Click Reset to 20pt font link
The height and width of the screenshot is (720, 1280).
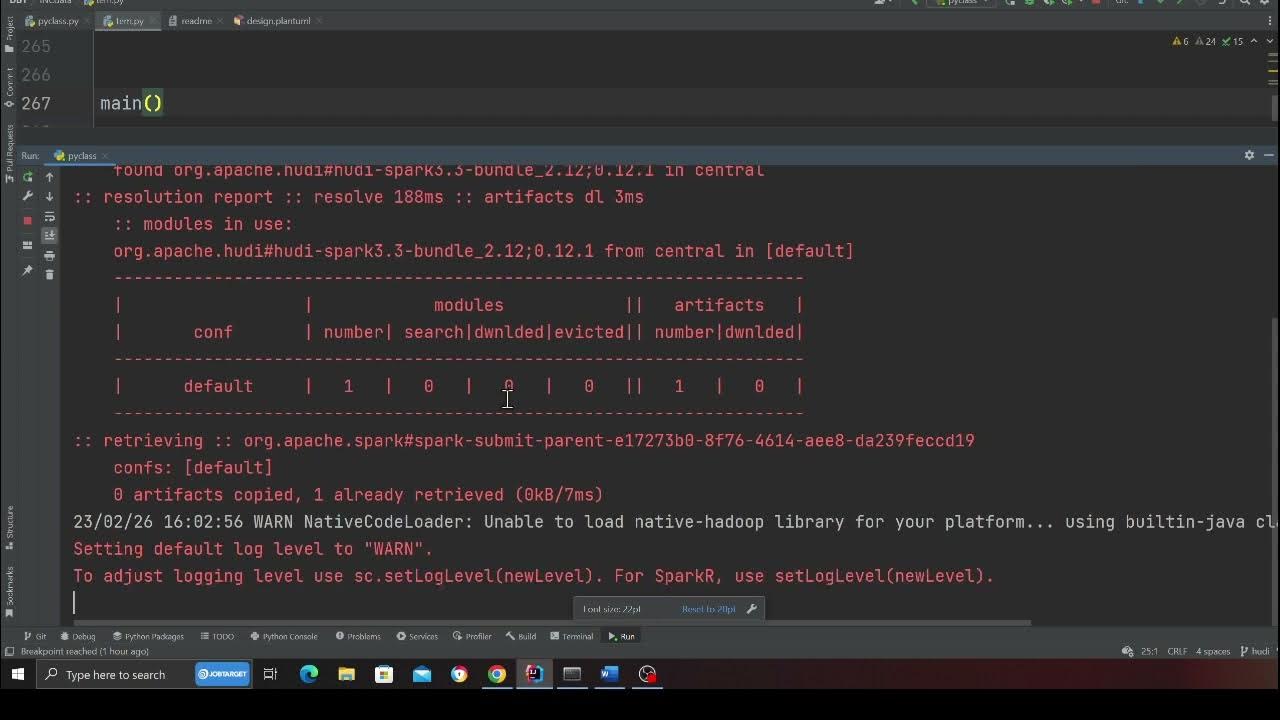pos(708,609)
